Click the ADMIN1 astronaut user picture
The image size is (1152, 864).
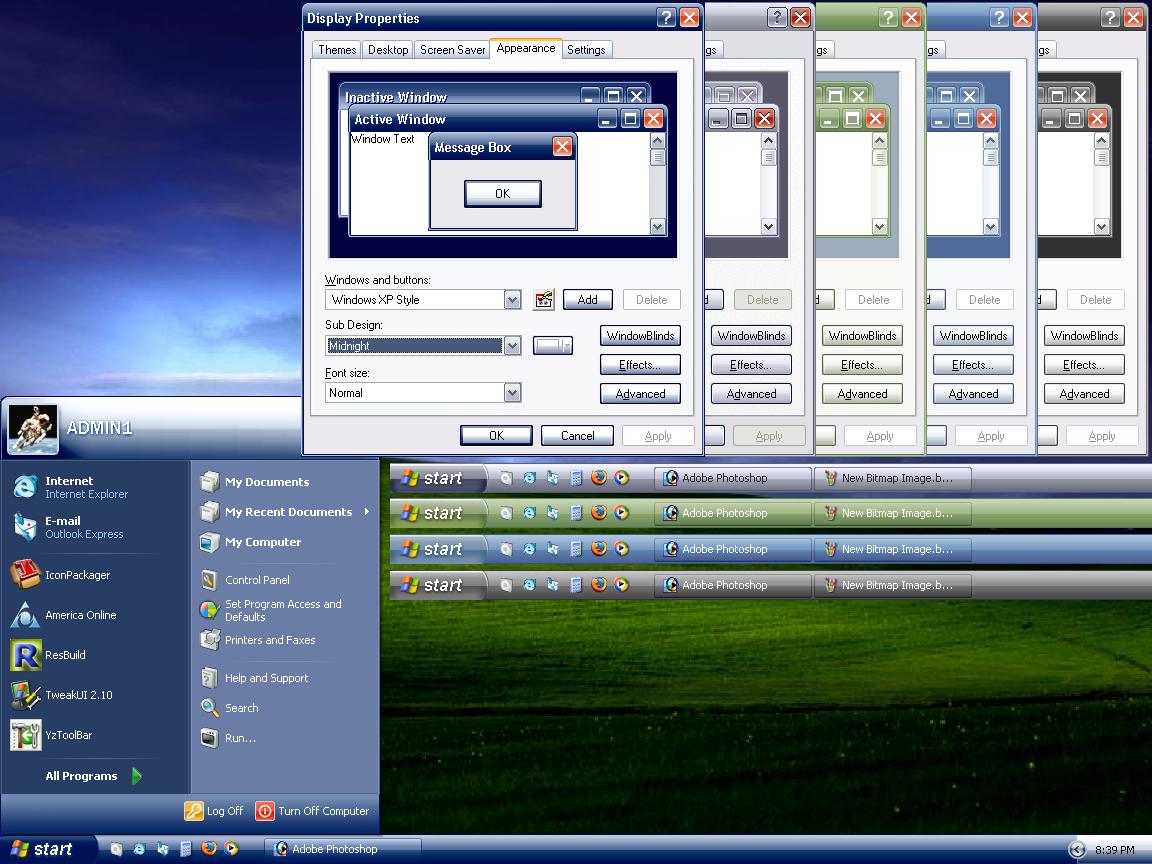pyautogui.click(x=33, y=429)
